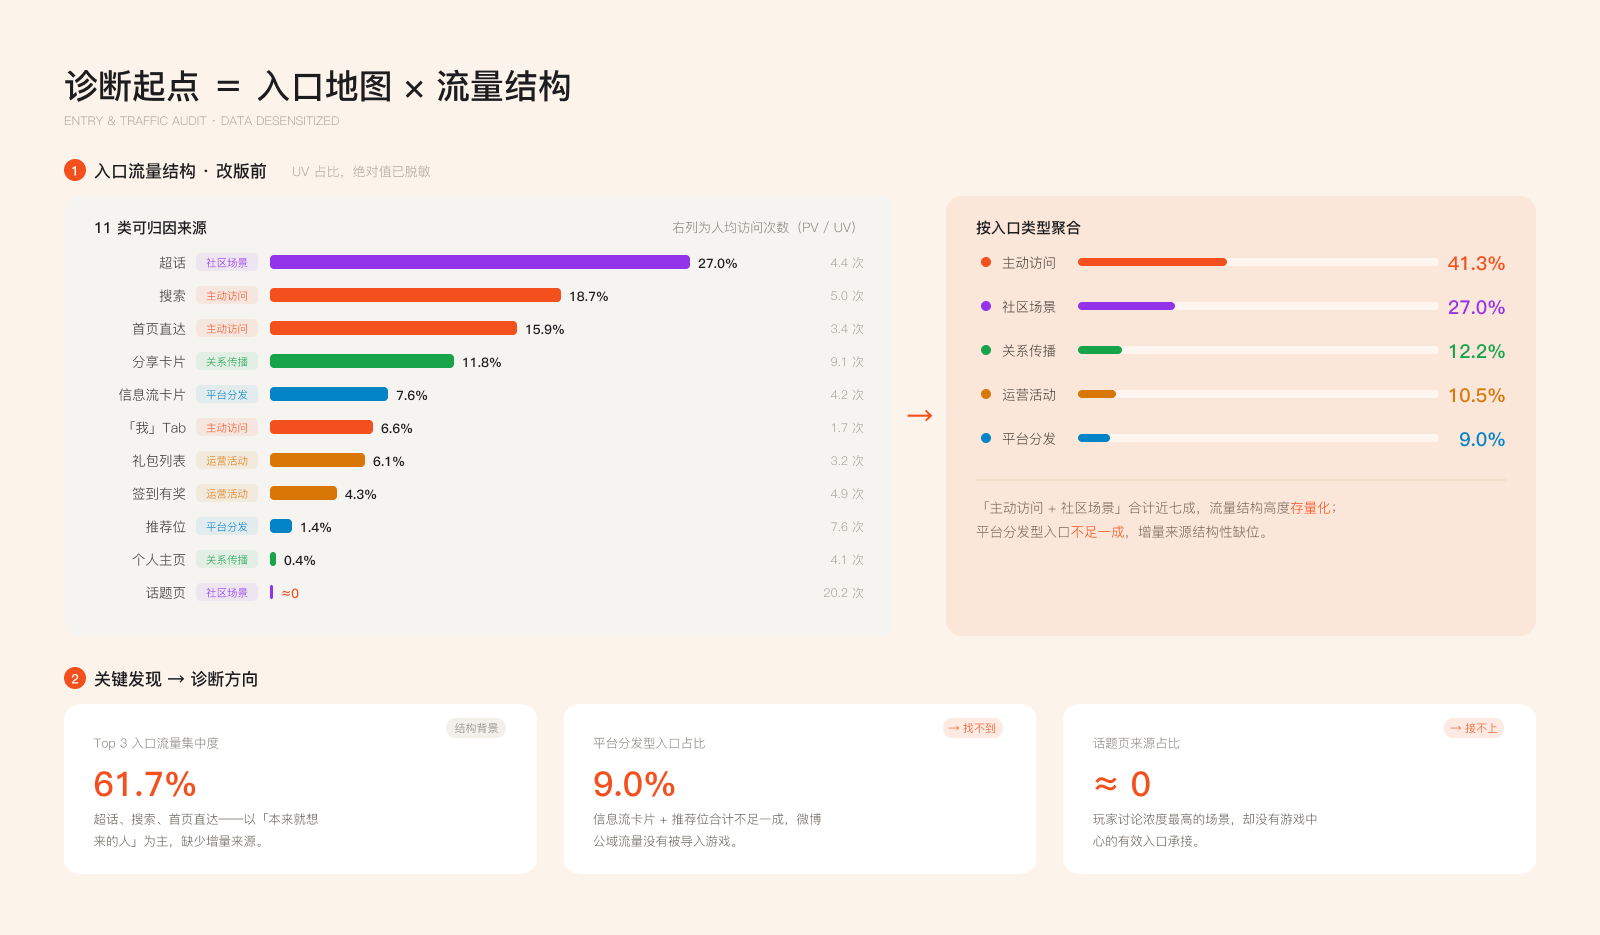Click the 主动访问 tag beside 「我」Tab

(x=227, y=427)
